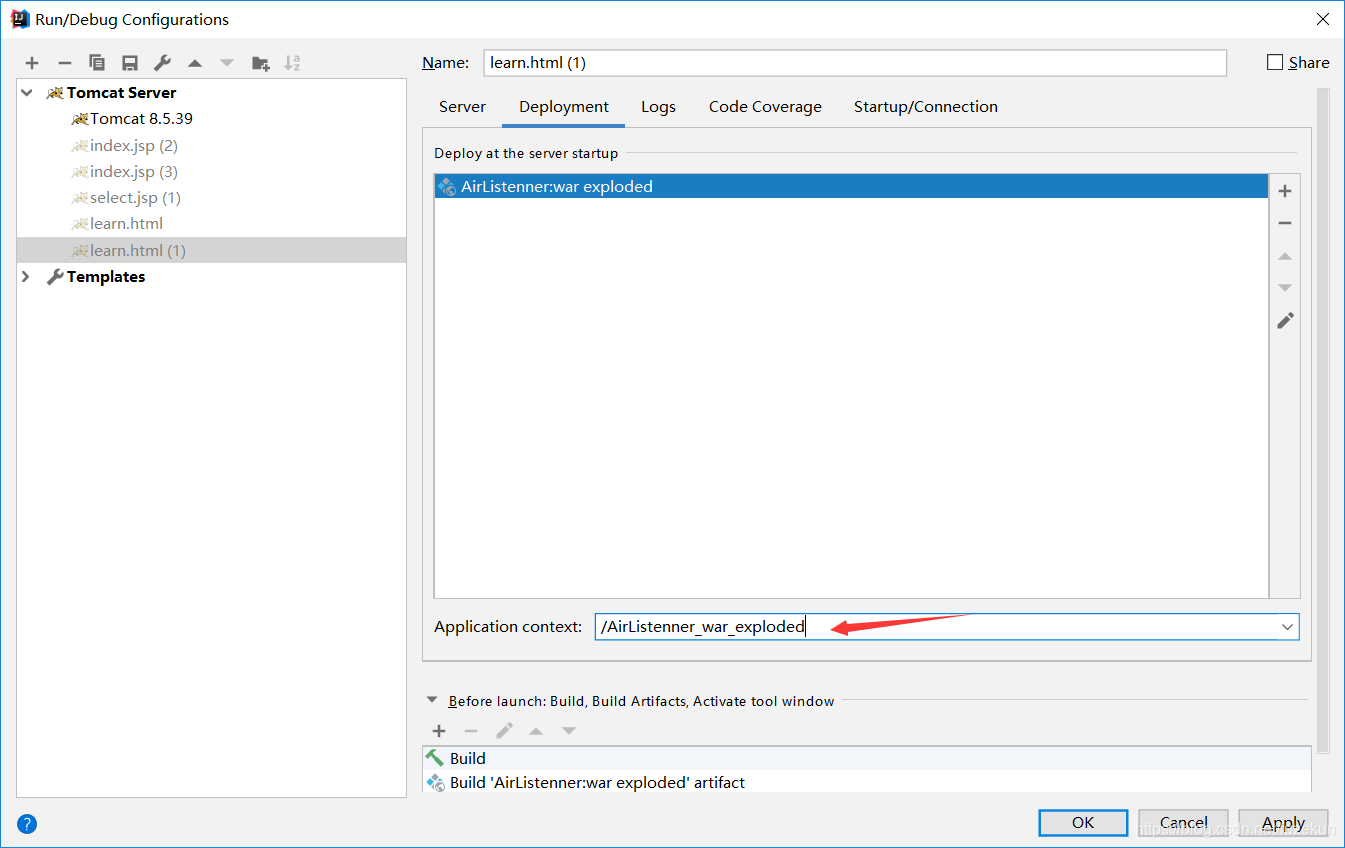Image resolution: width=1345 pixels, height=848 pixels.
Task: Select Build 'AirListenner:war exploded' artifact row
Action: coord(866,782)
